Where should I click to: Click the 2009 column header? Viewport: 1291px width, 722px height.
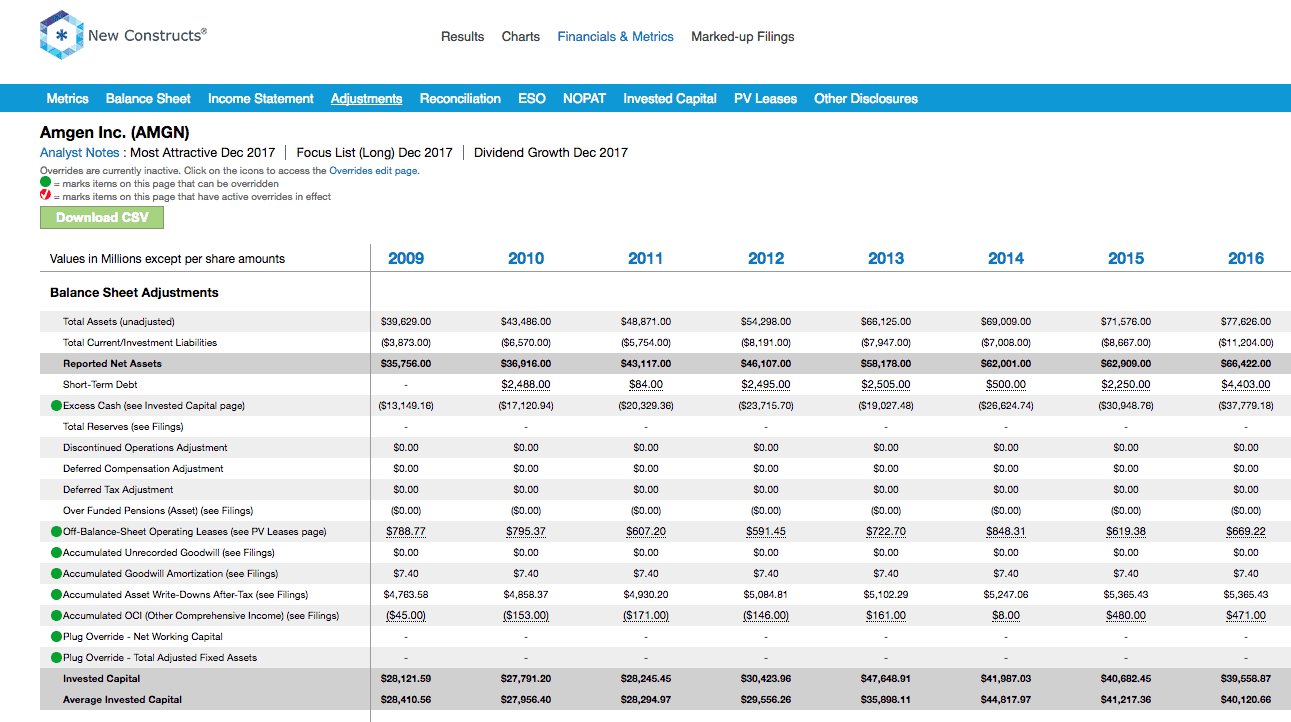[406, 259]
